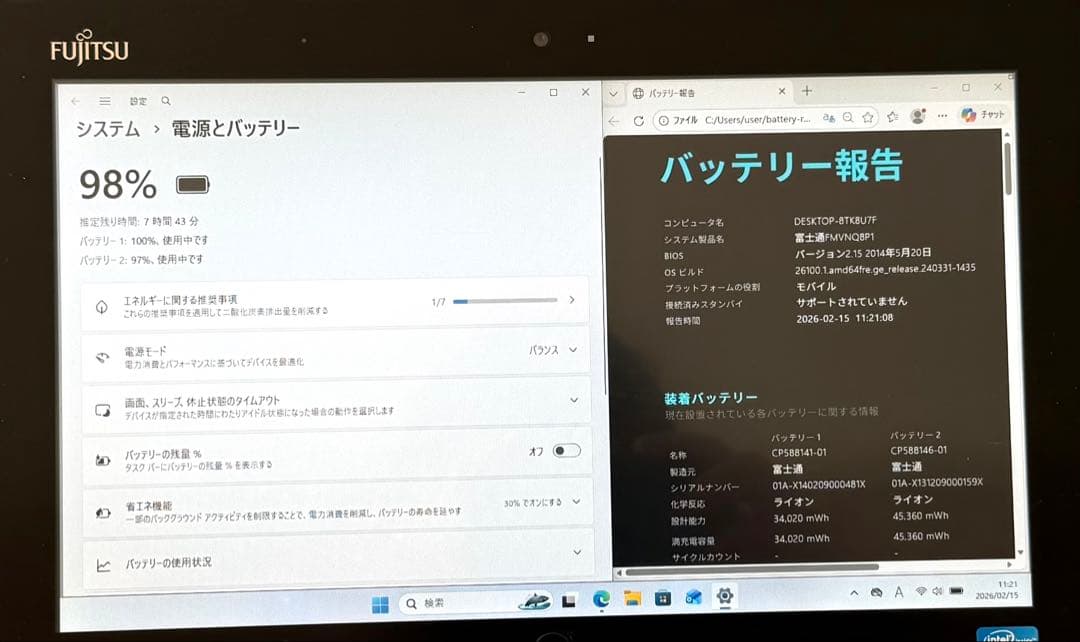The height and width of the screenshot is (642, 1080).
Task: Select battery 2 name CP588146-01
Action: coord(919,451)
